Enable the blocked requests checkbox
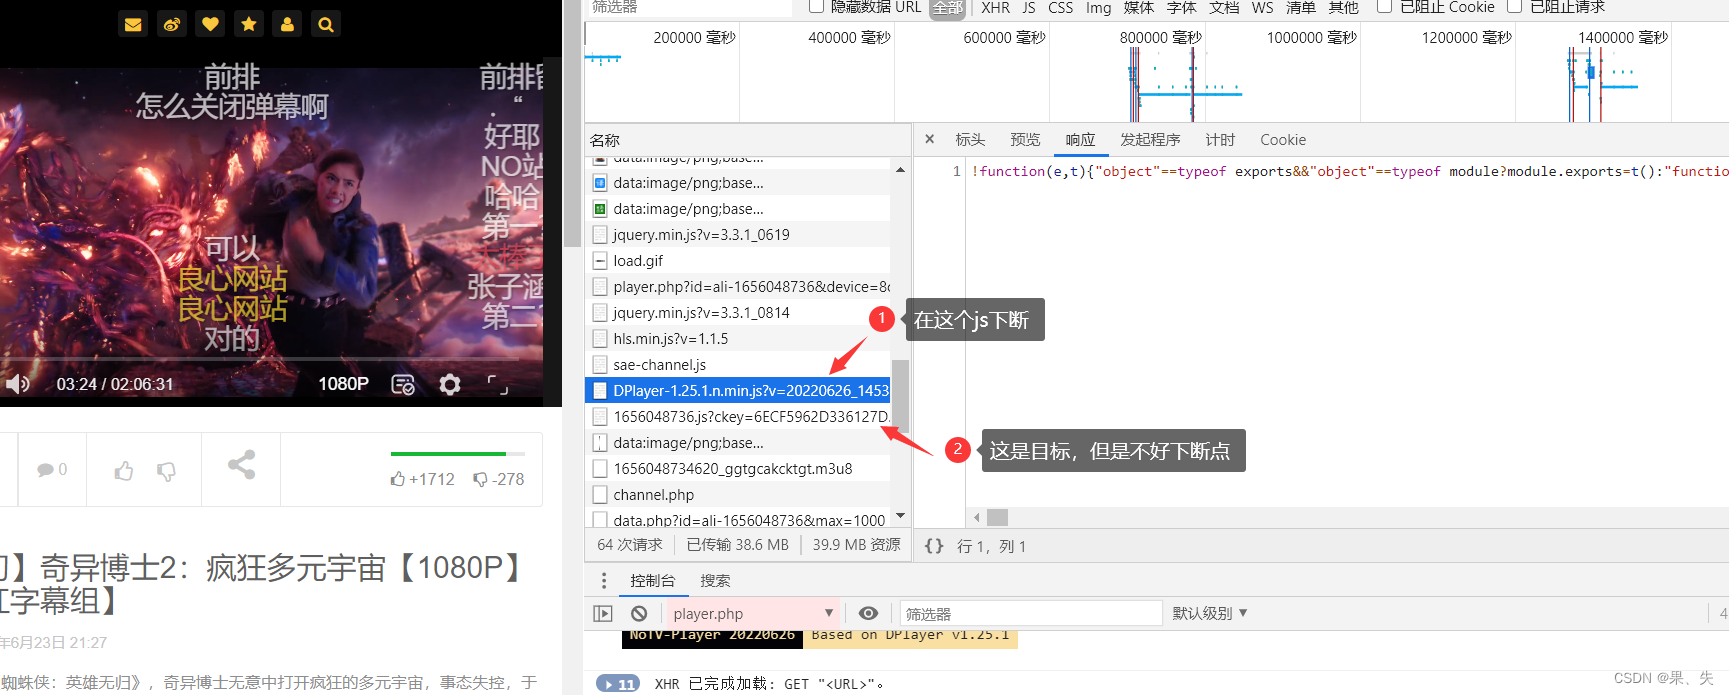The height and width of the screenshot is (695, 1729). tap(1515, 7)
